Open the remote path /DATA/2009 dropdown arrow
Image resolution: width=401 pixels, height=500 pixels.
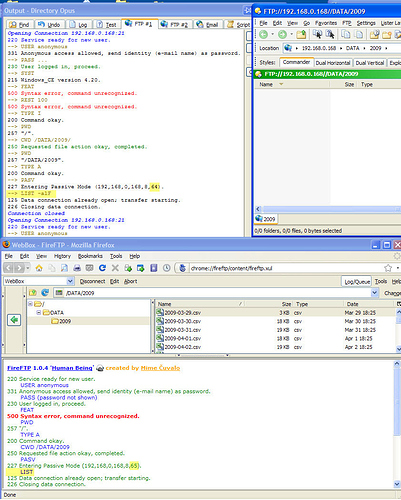375,293
